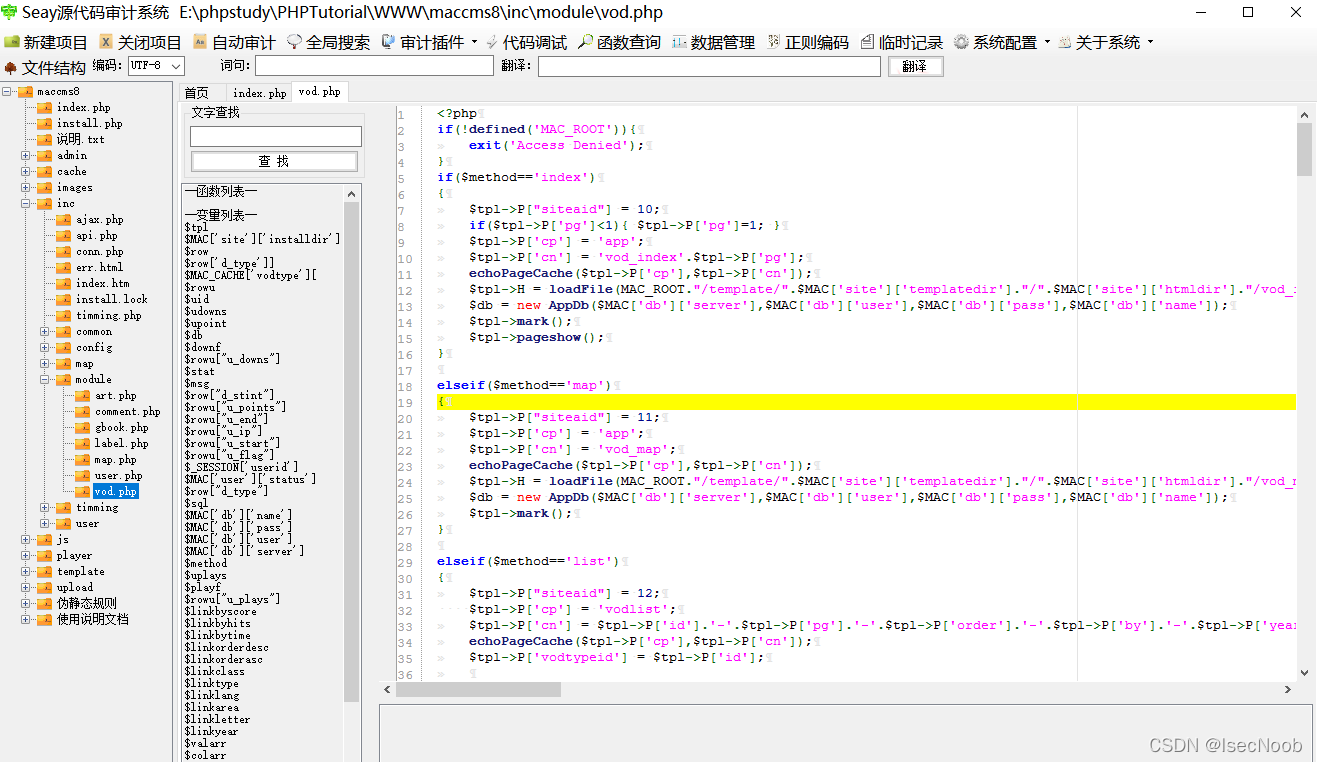The height and width of the screenshot is (762, 1317).
Task: Open 临时记录 temporary notes
Action: pos(902,43)
